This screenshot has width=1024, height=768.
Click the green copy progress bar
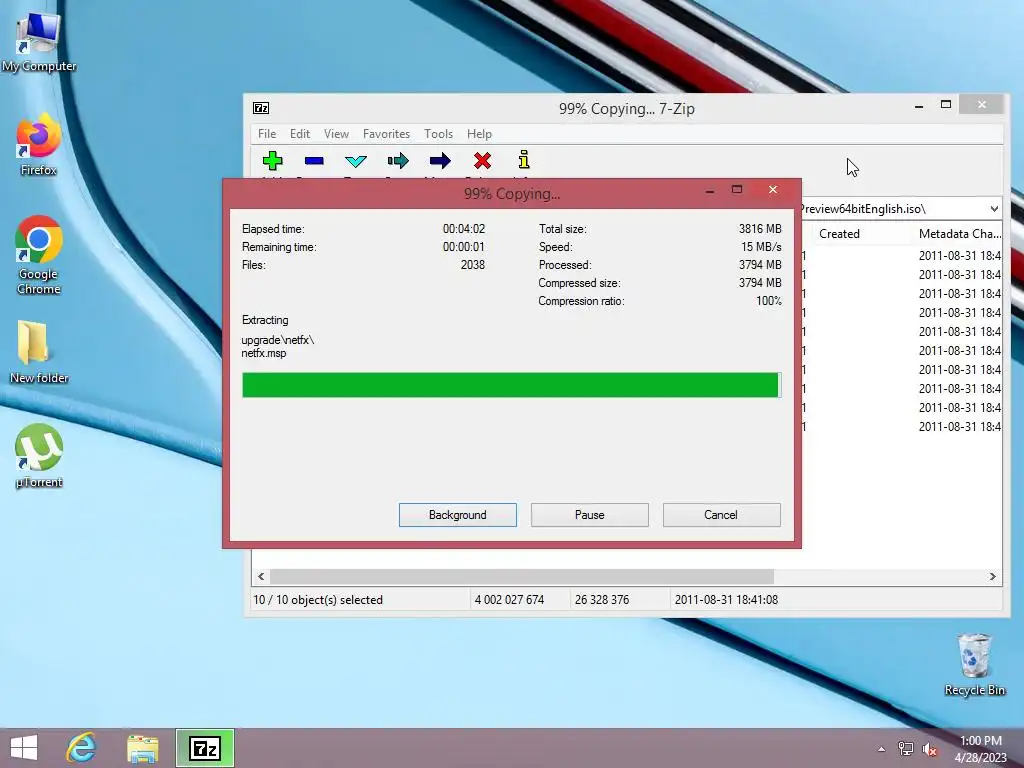(511, 385)
